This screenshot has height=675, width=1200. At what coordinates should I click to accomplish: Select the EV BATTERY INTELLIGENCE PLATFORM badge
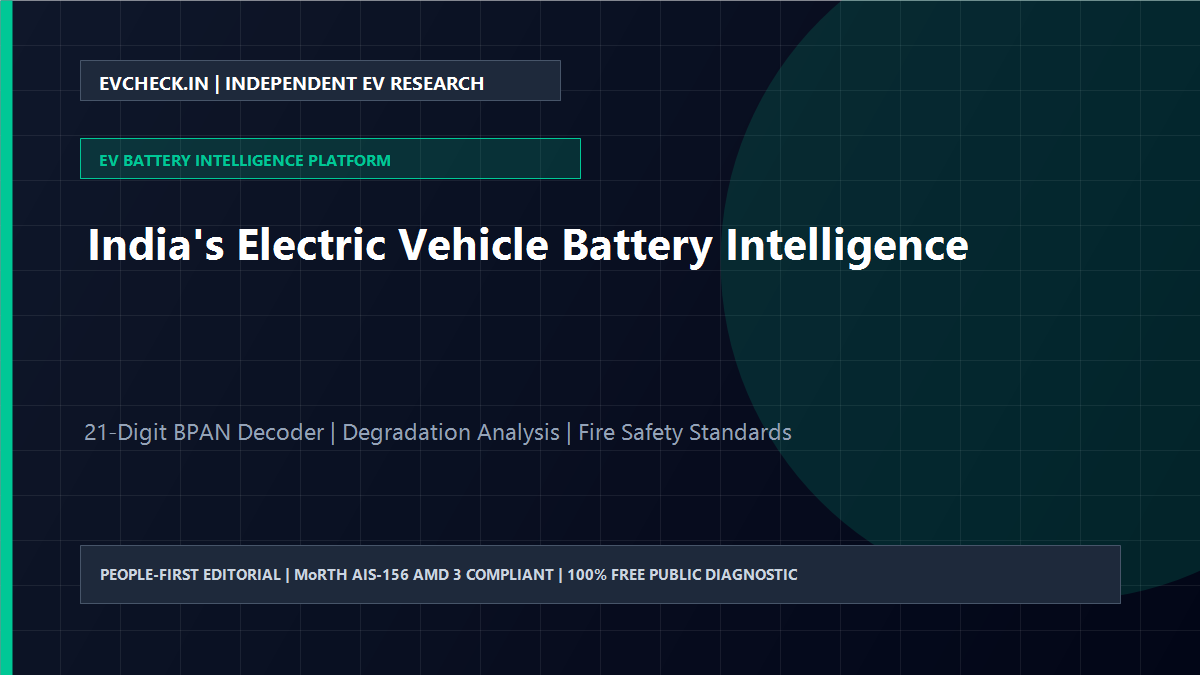(330, 159)
